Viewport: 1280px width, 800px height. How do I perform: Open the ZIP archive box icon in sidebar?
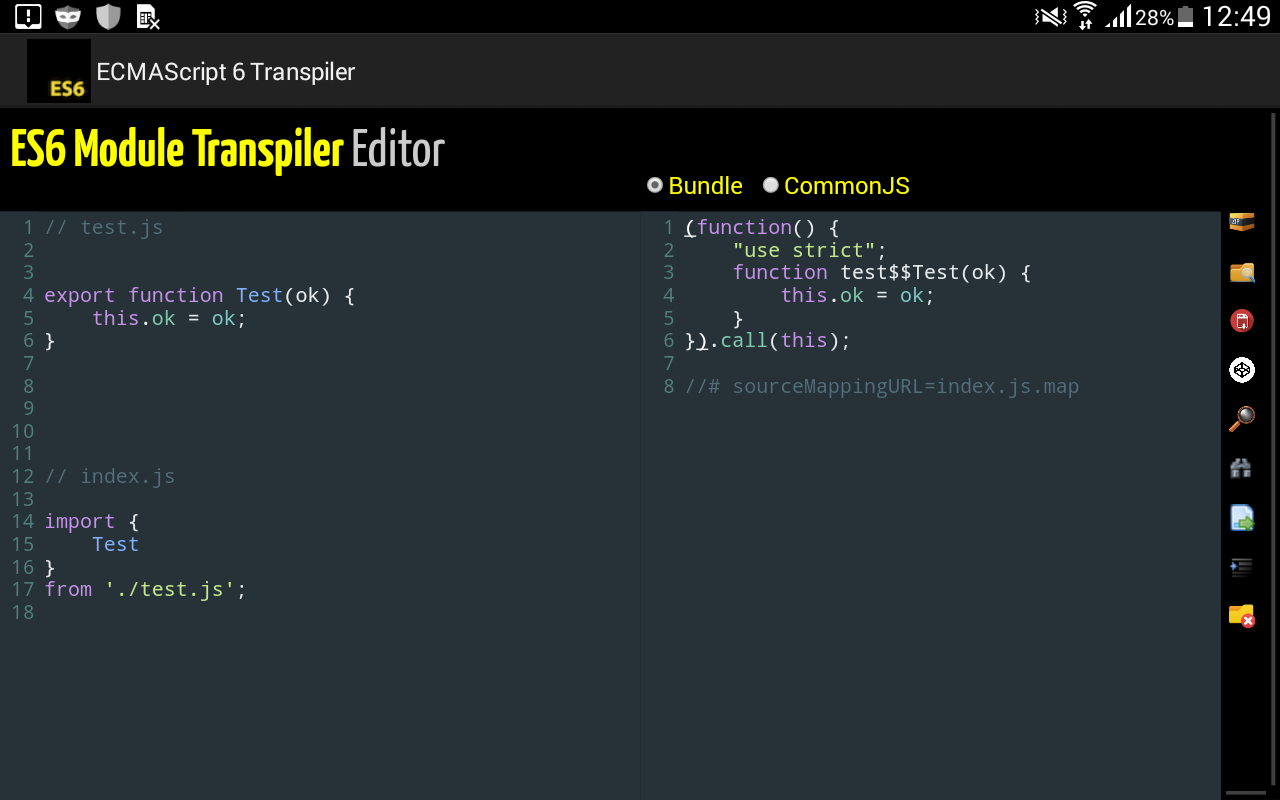tap(1242, 223)
